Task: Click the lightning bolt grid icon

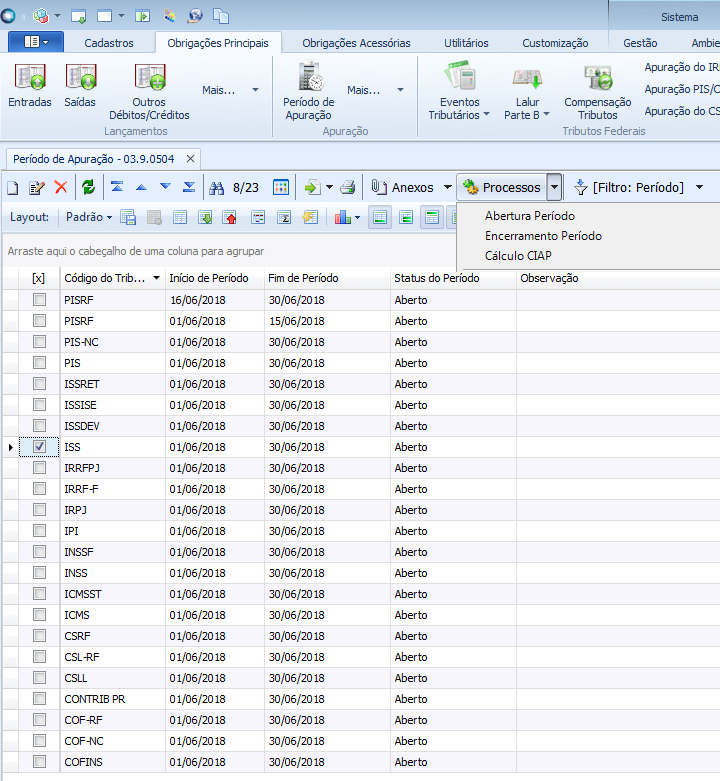Action: (x=310, y=217)
